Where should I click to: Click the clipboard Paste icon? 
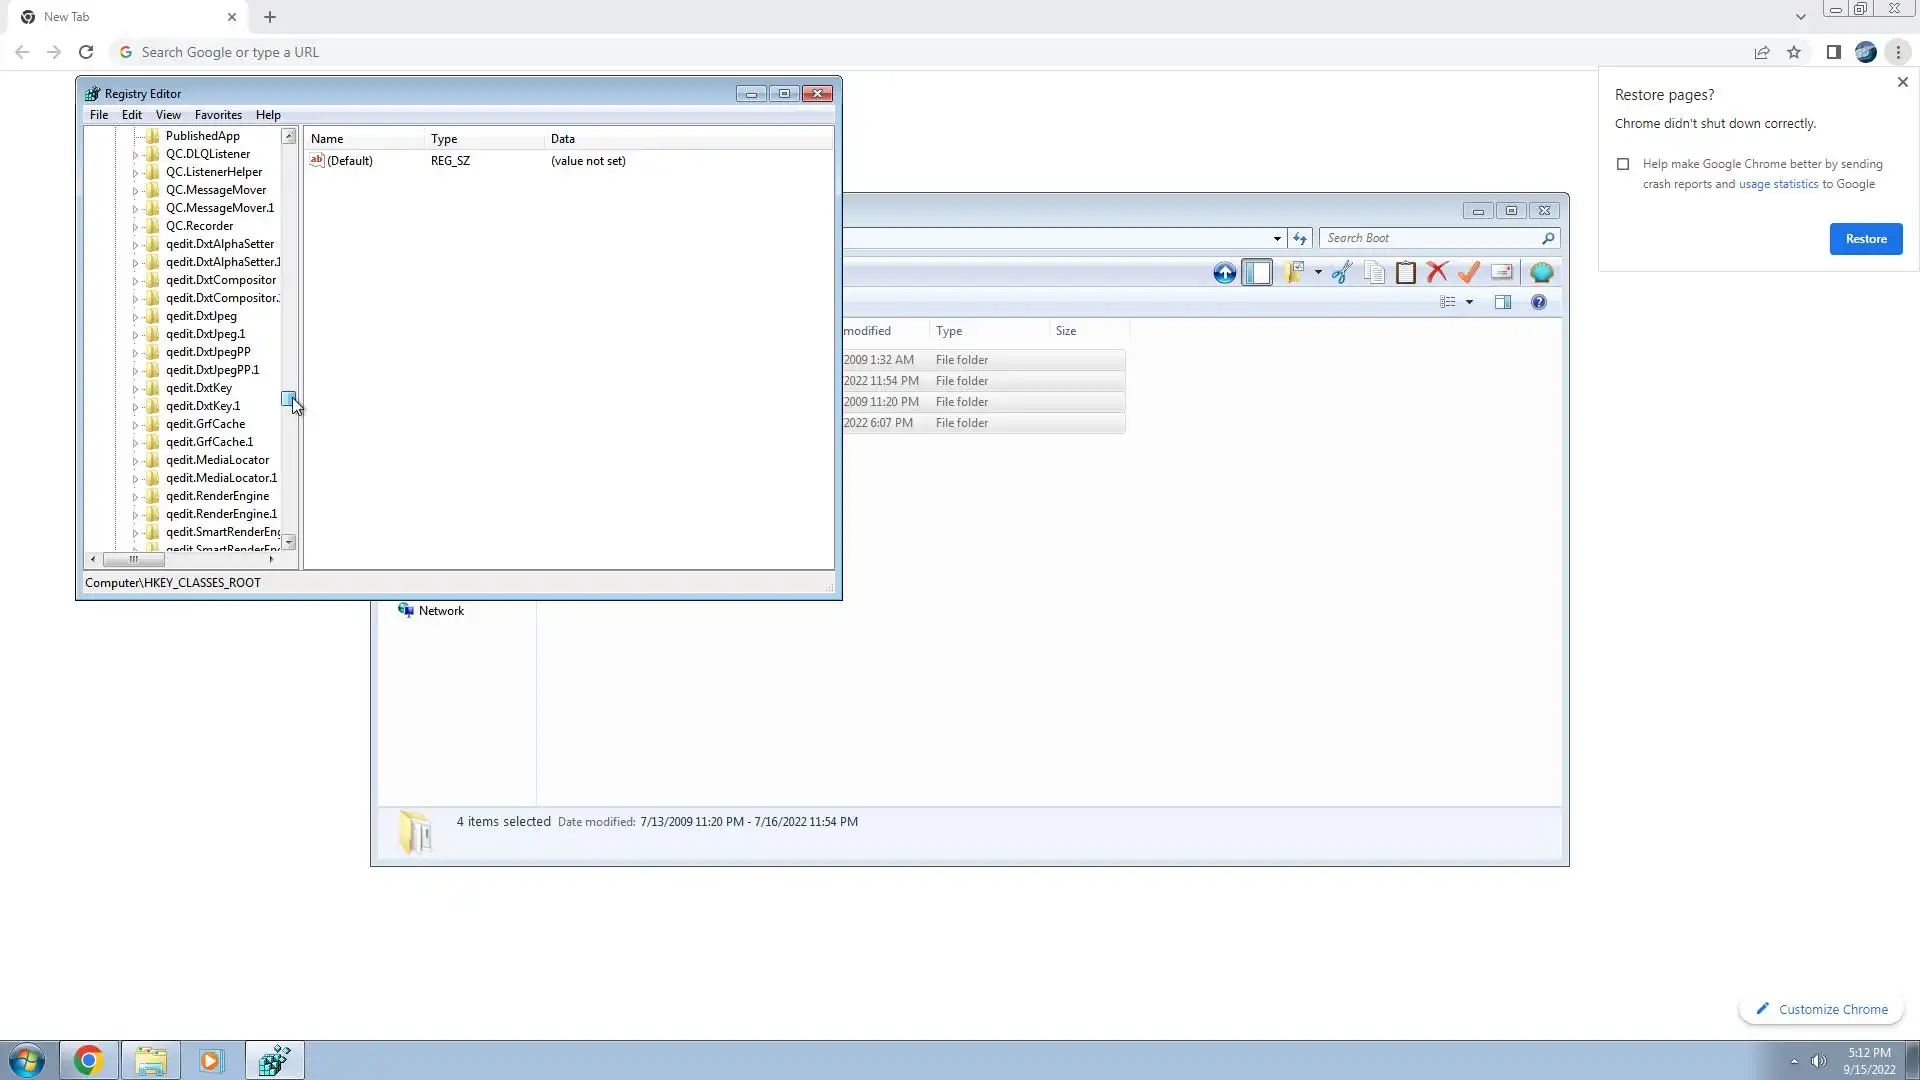click(1405, 272)
